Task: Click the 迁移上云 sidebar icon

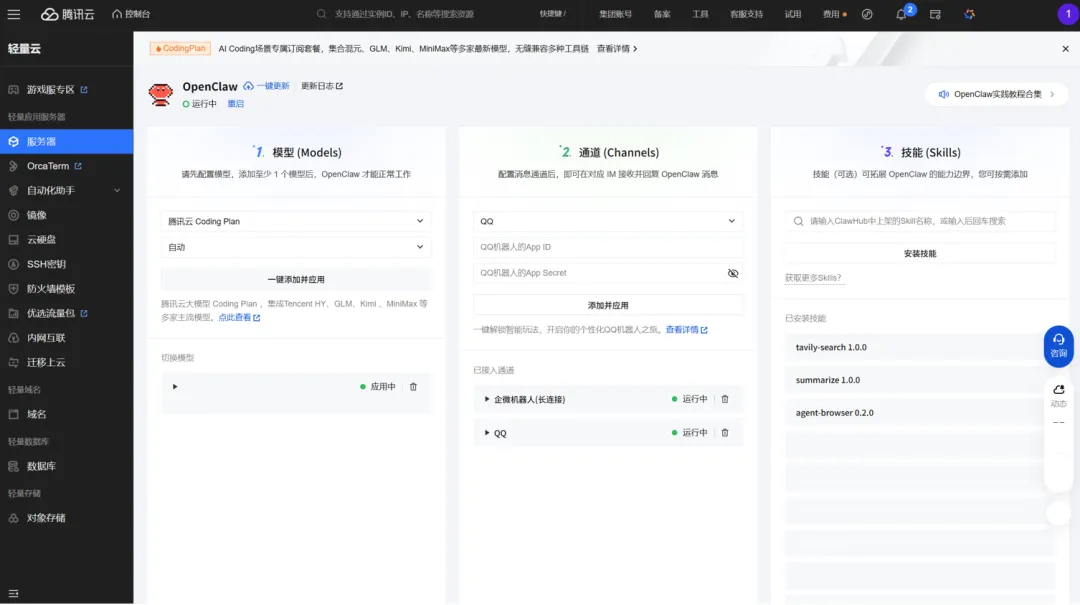Action: coord(13,362)
